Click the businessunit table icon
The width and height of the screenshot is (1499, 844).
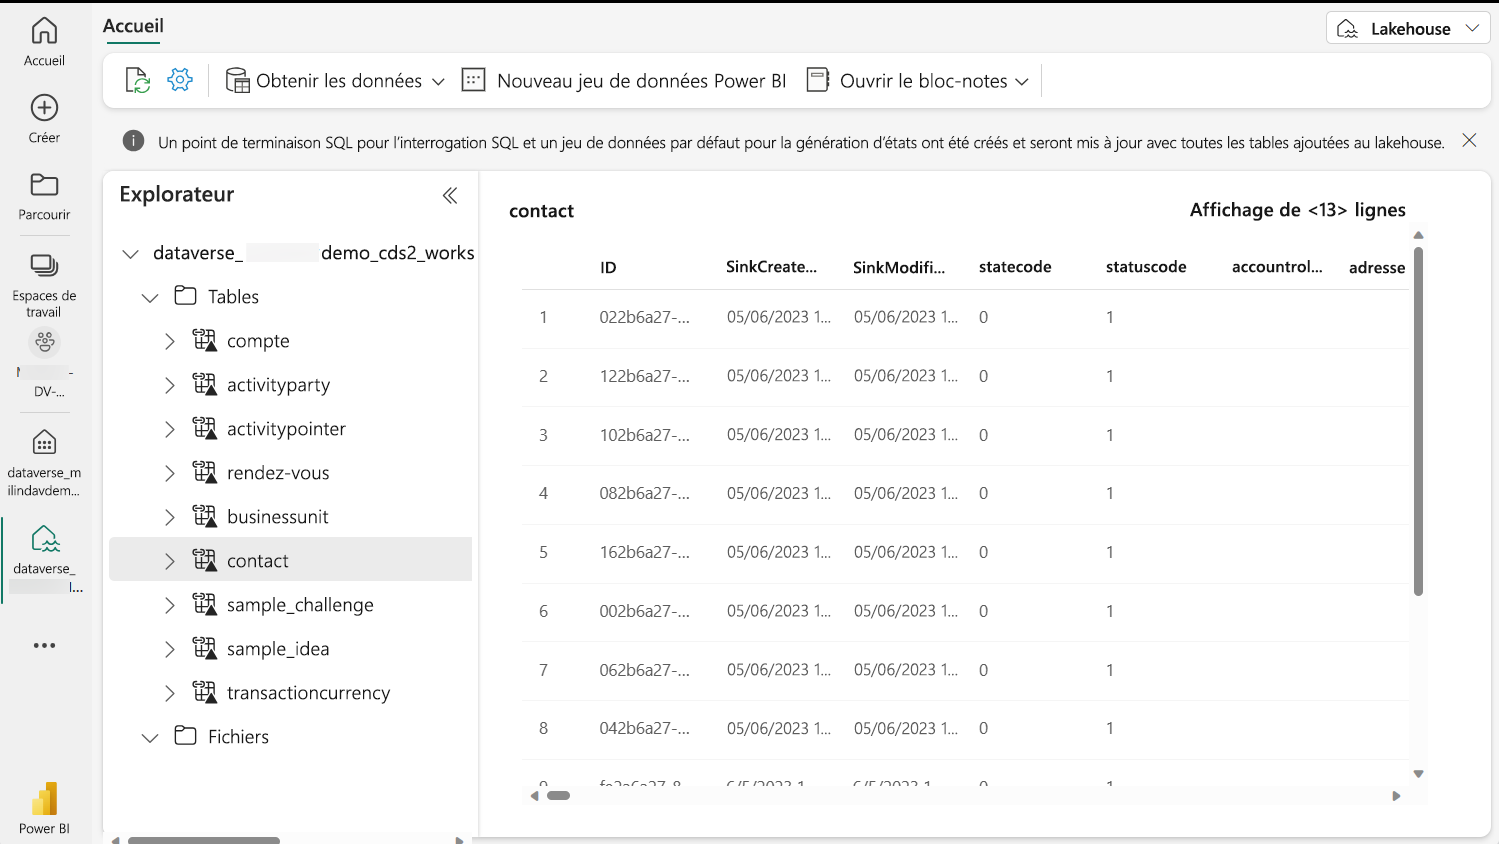[x=204, y=516]
